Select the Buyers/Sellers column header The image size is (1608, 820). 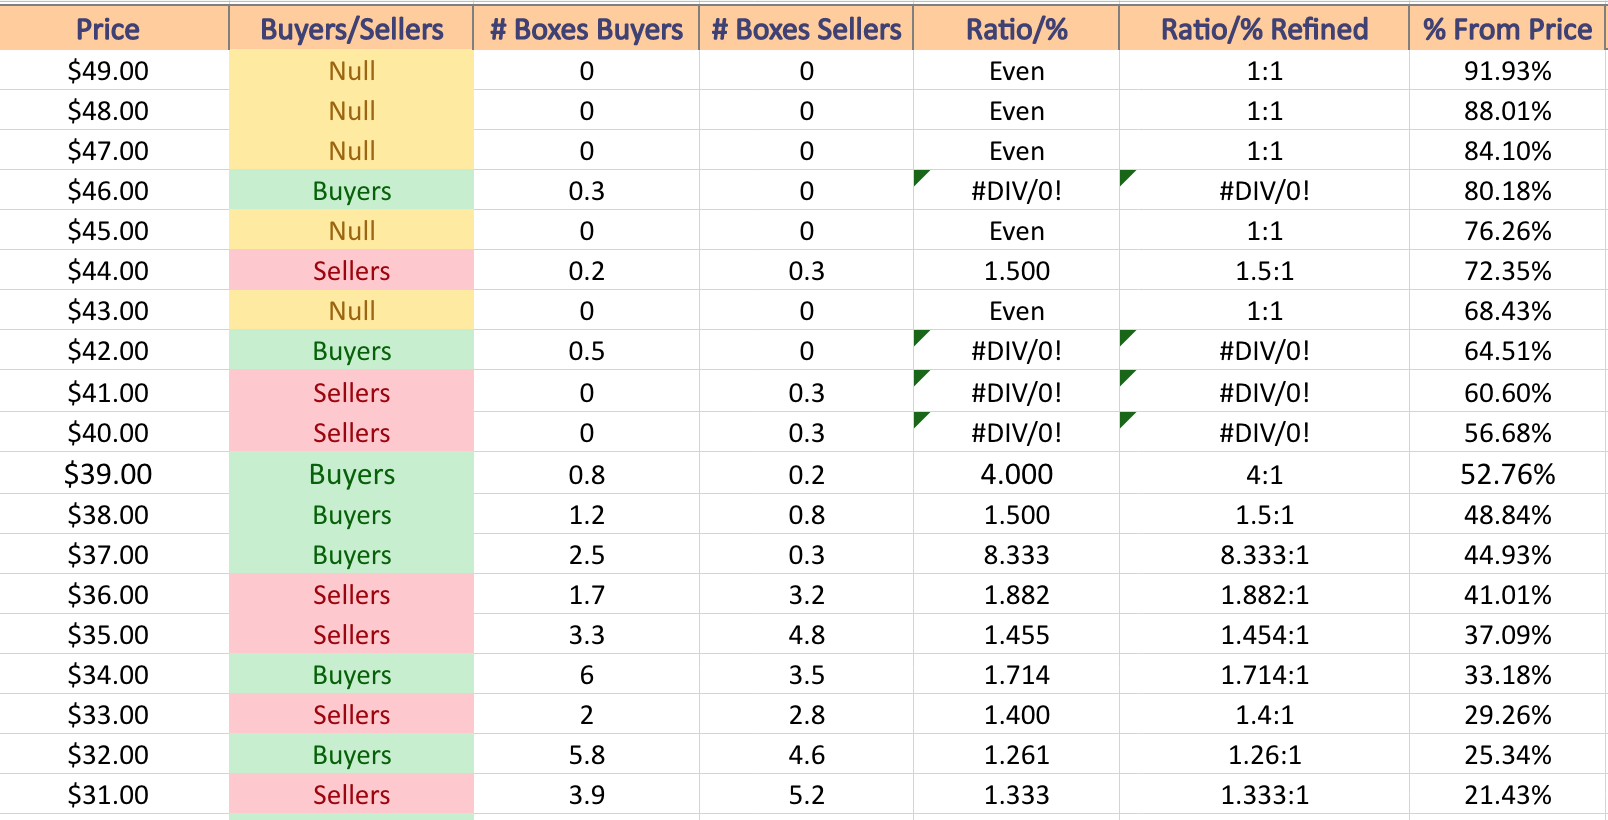click(x=351, y=29)
